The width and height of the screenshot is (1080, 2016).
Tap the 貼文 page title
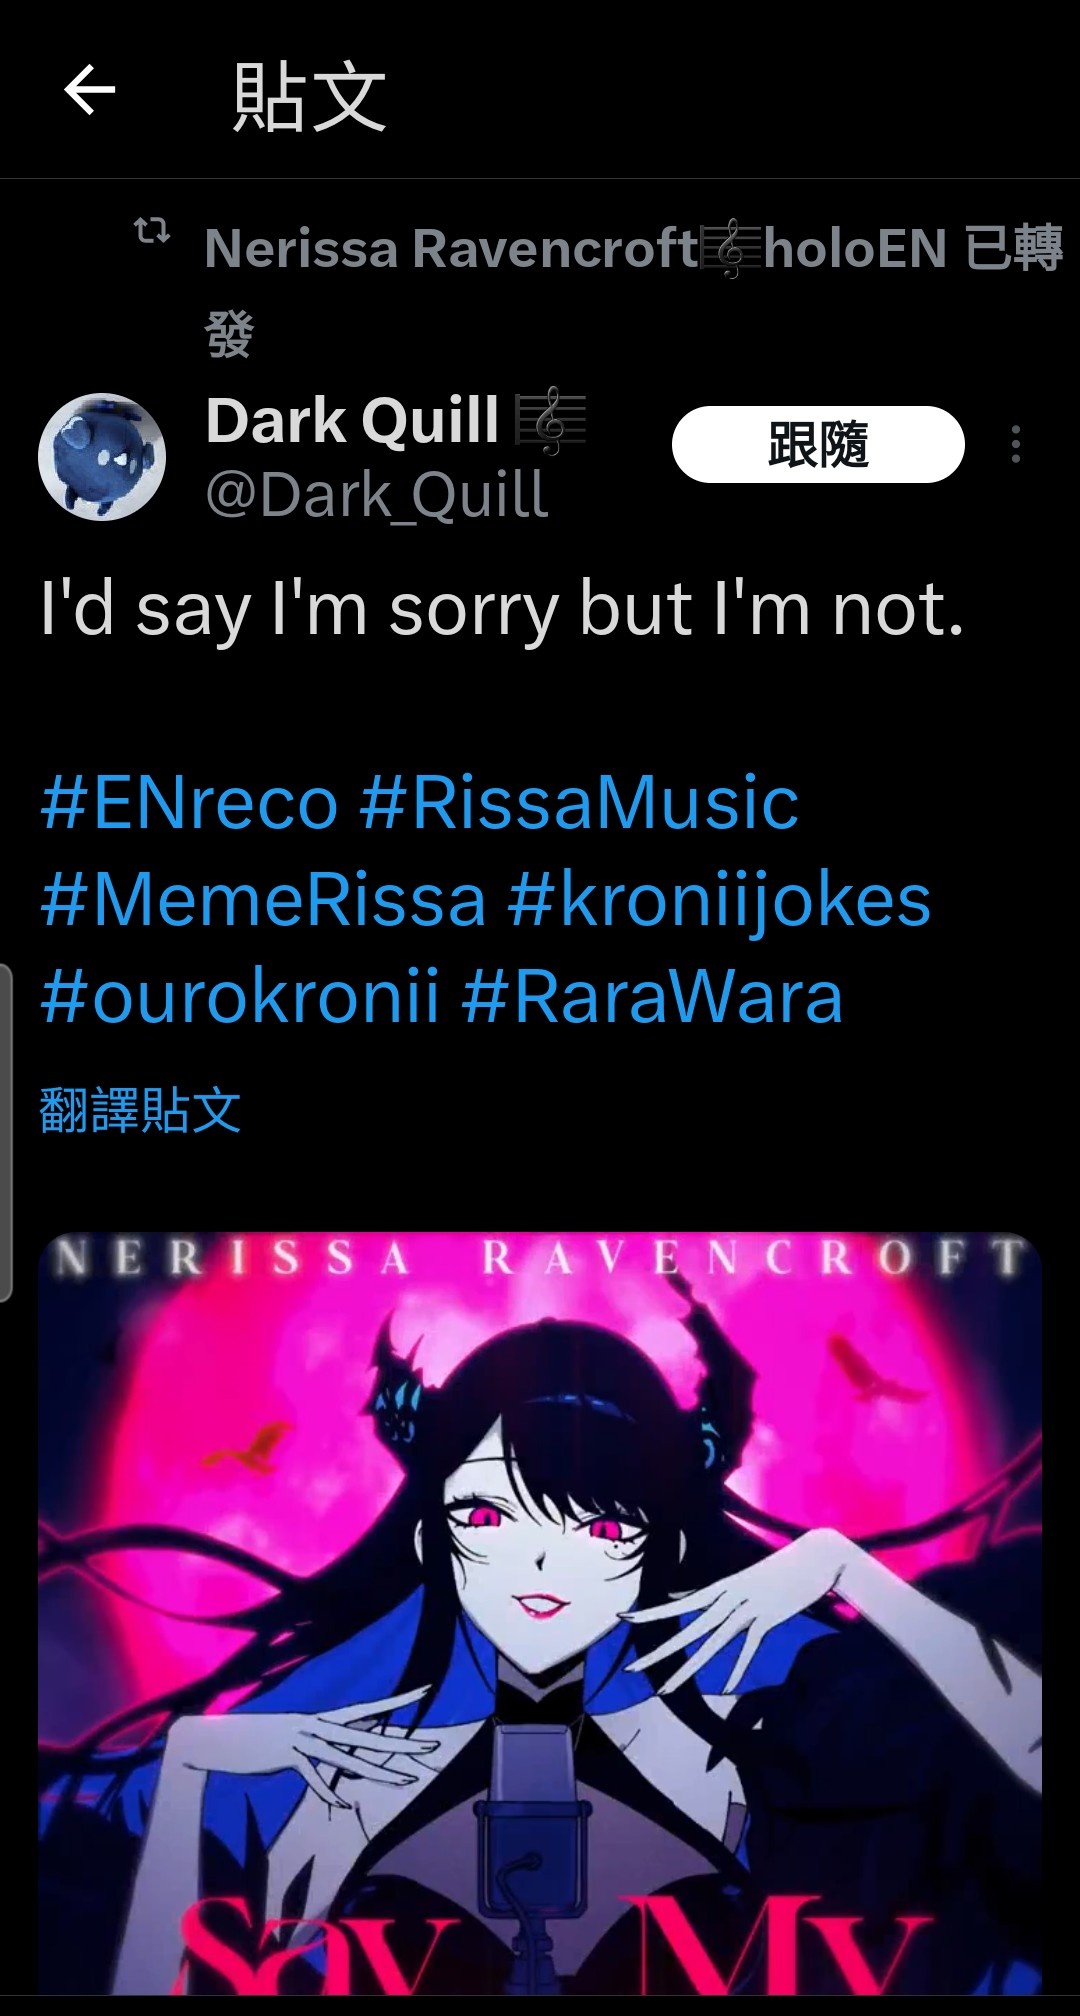pyautogui.click(x=309, y=96)
